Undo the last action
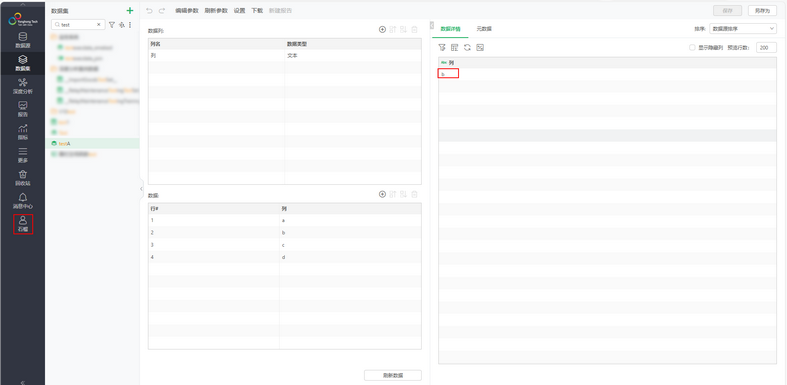The height and width of the screenshot is (385, 787). click(x=149, y=11)
